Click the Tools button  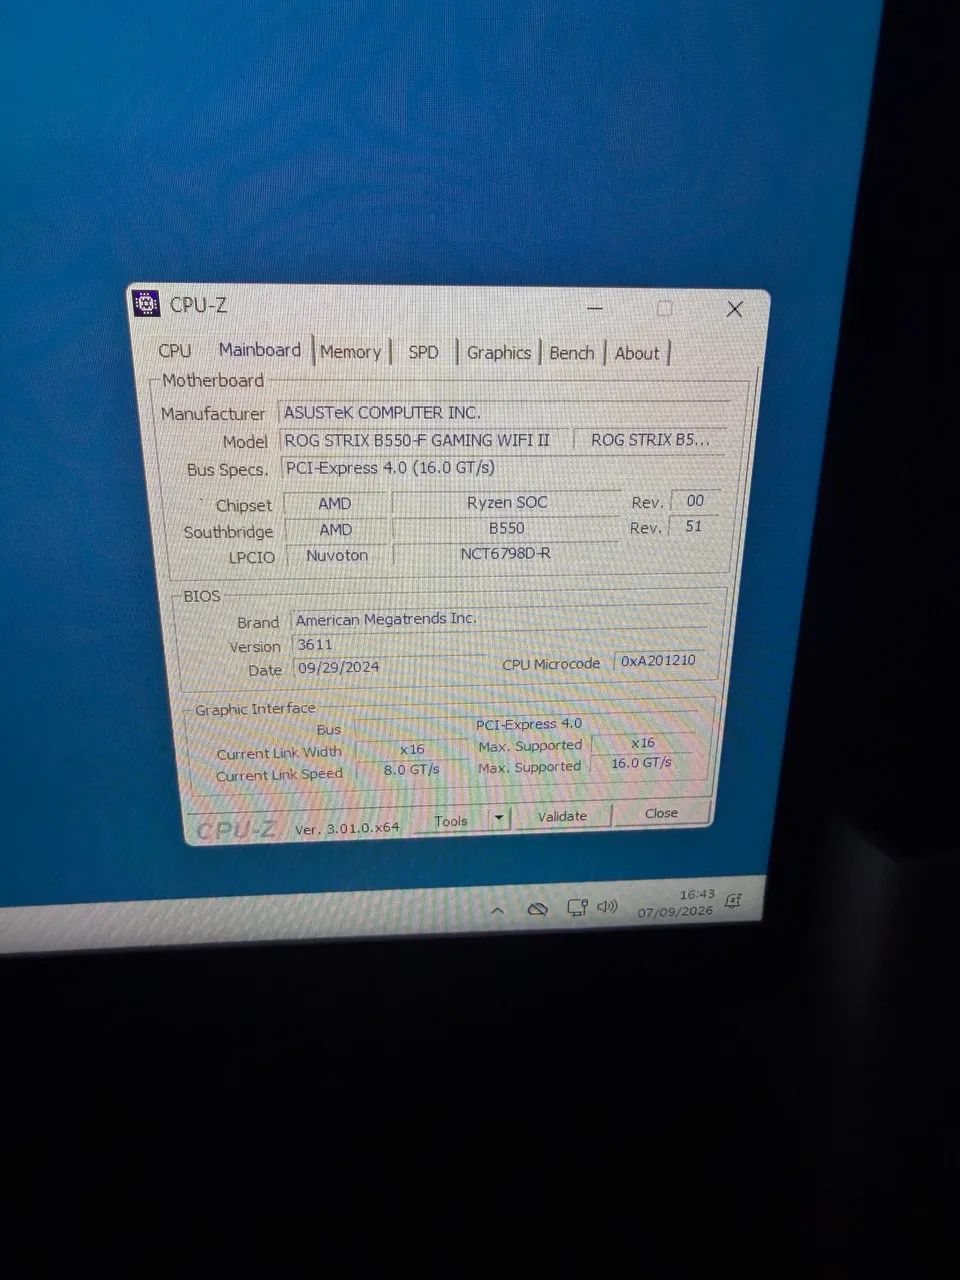pyautogui.click(x=451, y=821)
